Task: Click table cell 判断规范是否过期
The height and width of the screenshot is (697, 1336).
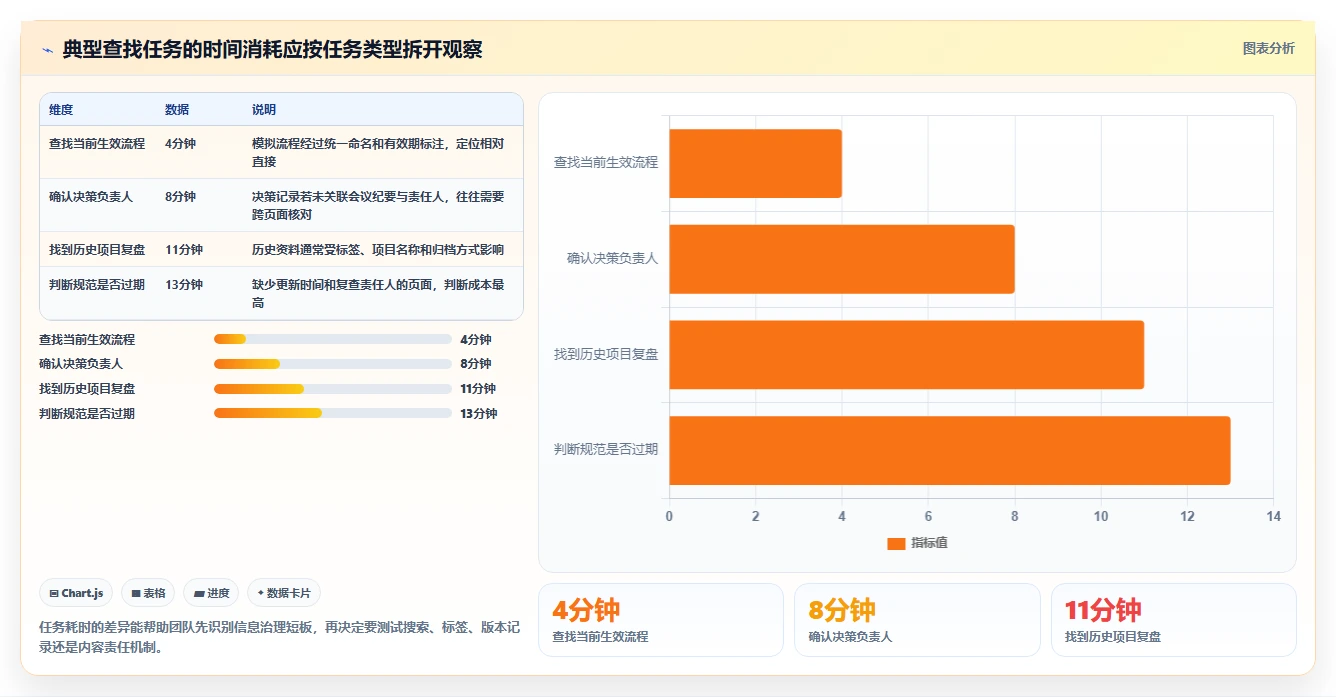Action: click(x=97, y=284)
